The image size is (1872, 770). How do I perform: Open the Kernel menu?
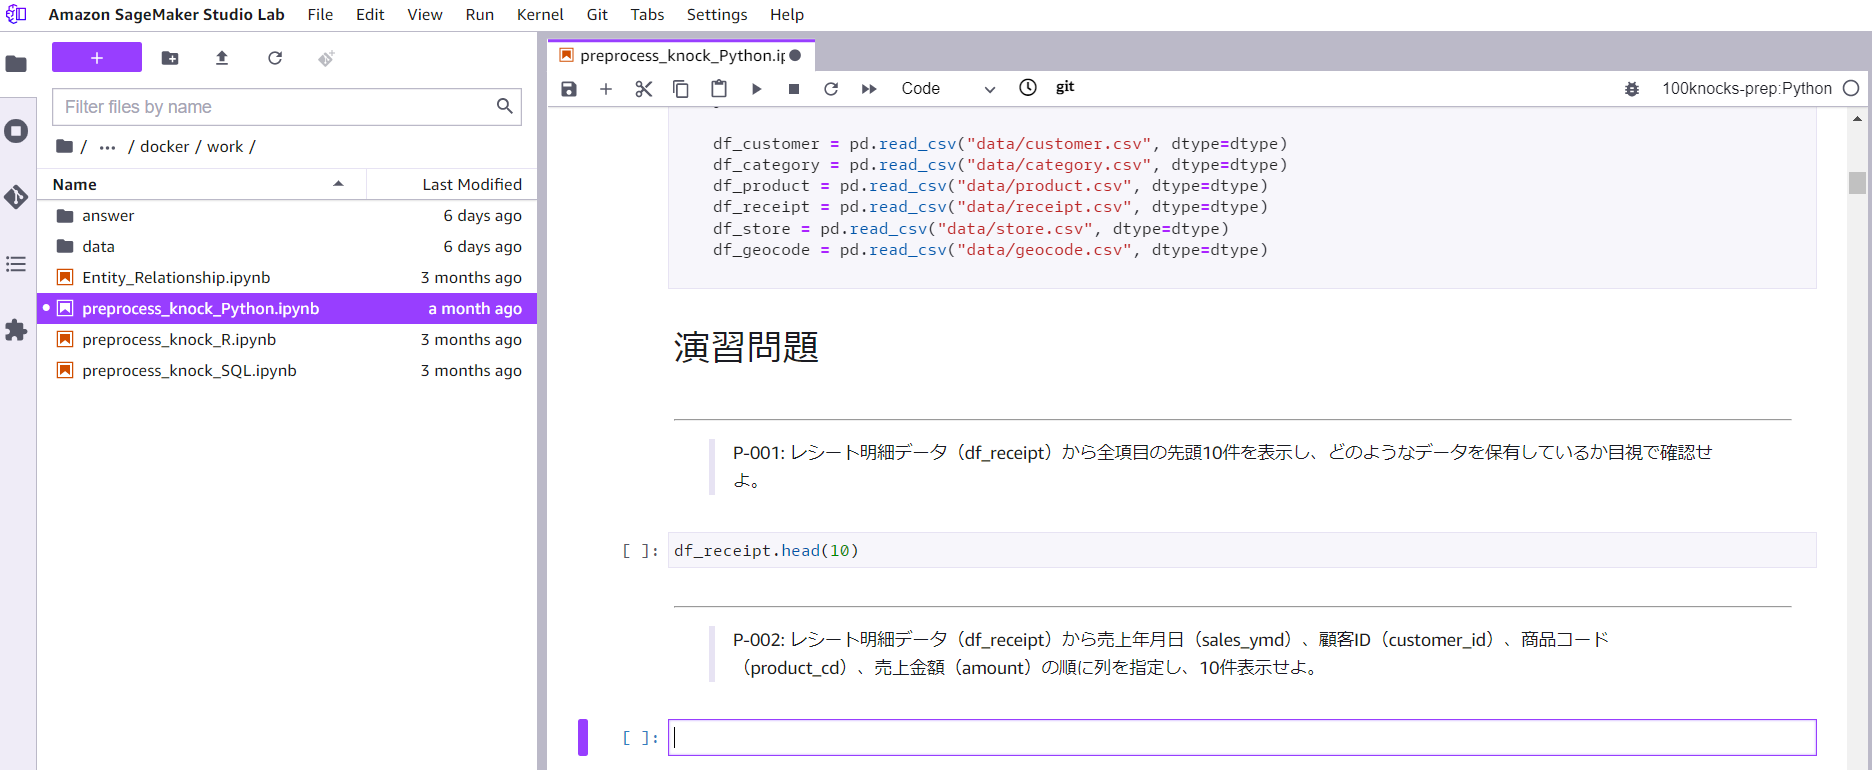(x=540, y=15)
